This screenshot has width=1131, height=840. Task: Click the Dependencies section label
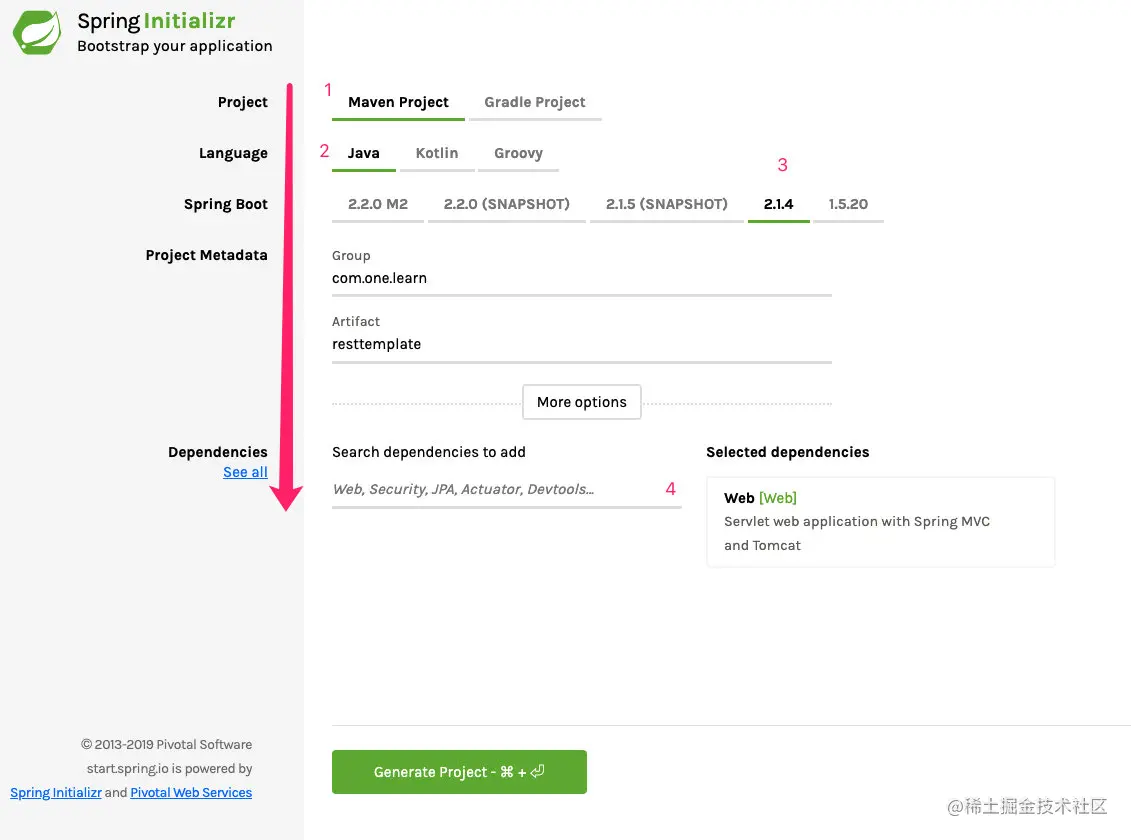218,452
